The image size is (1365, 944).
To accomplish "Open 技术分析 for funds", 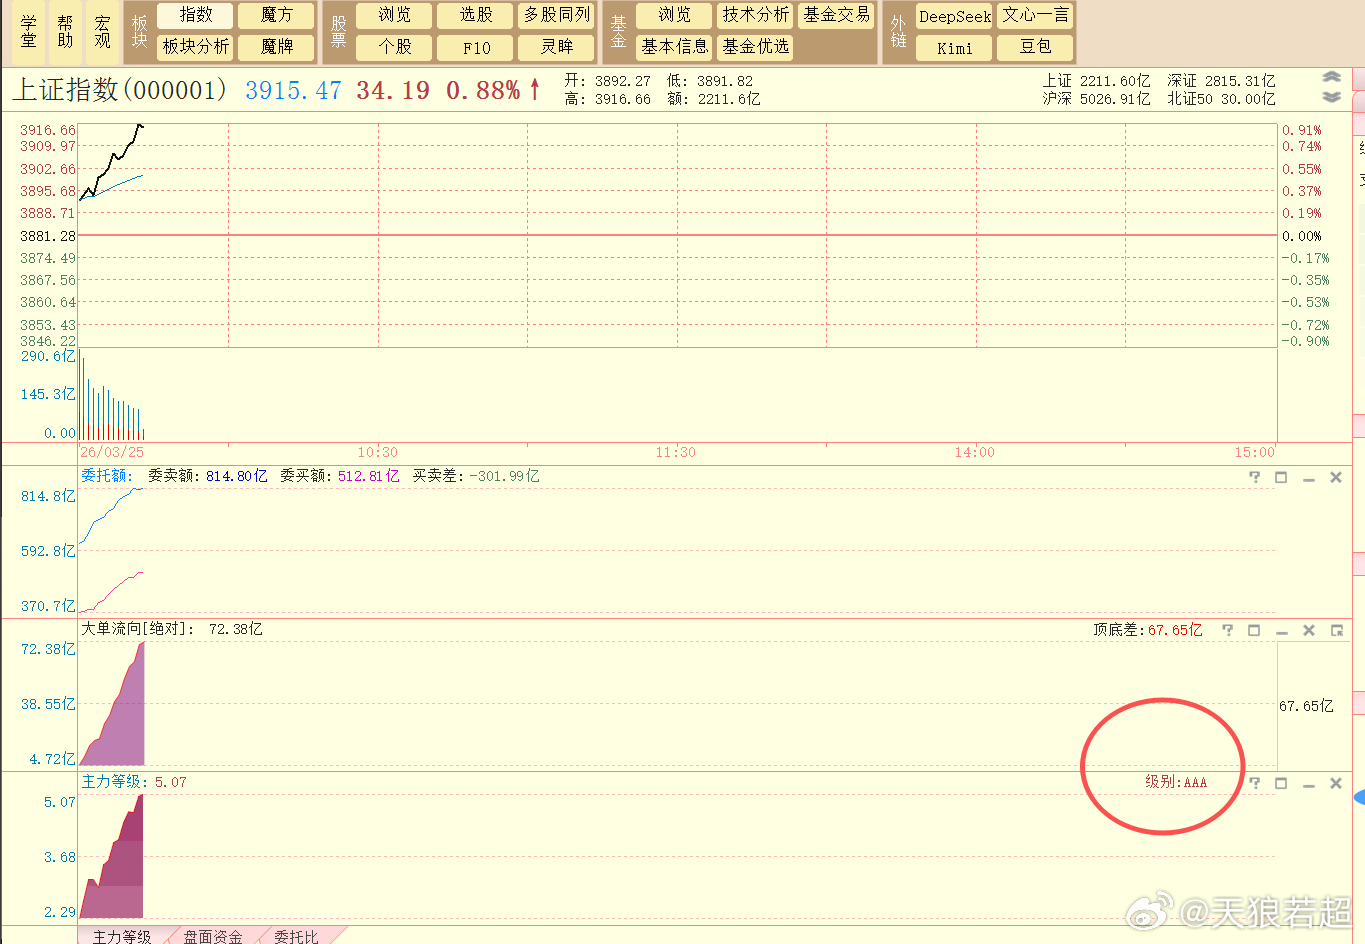I will [x=756, y=15].
